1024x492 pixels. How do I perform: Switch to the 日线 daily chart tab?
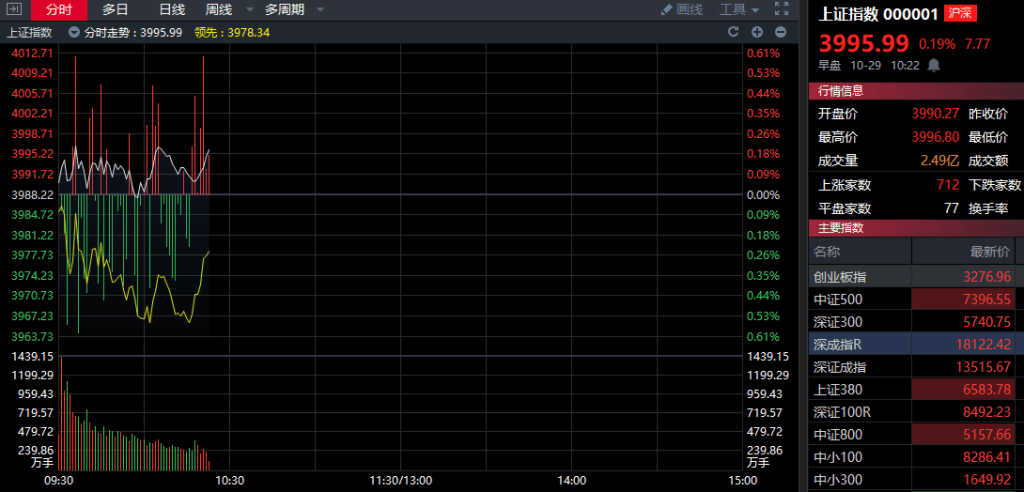coord(172,9)
